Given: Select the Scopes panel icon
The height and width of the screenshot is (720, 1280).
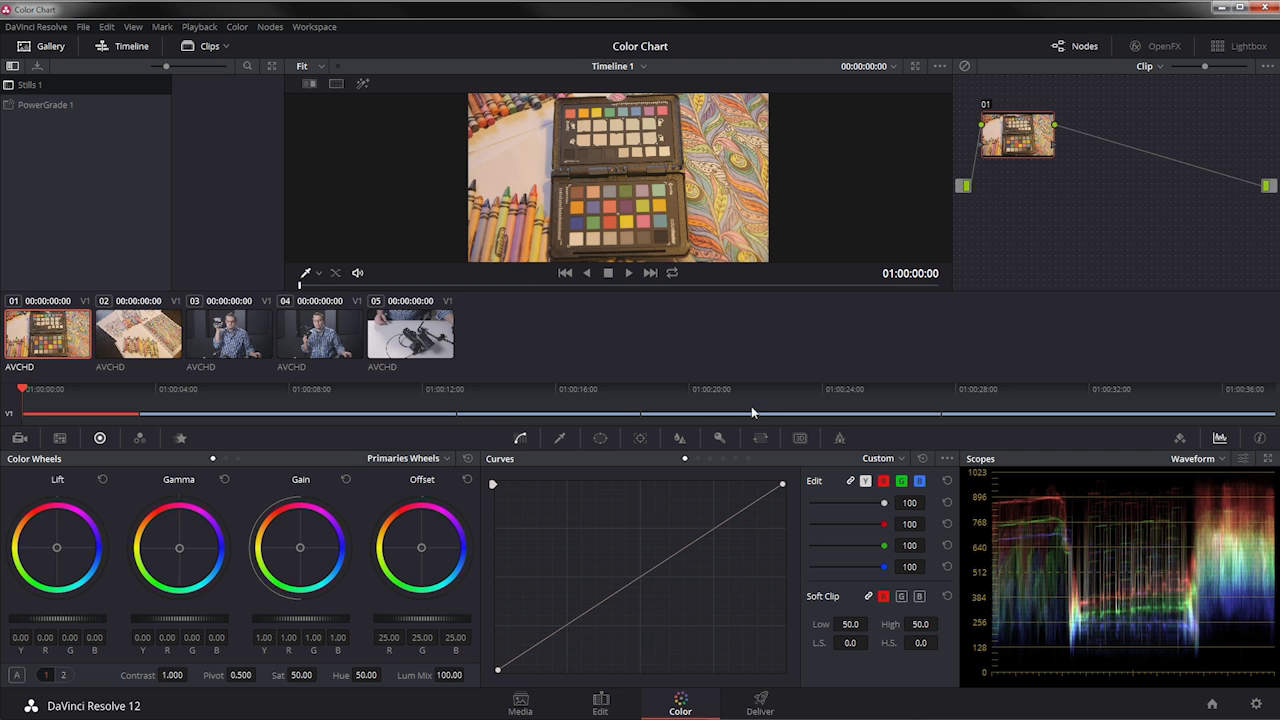Looking at the screenshot, I should (1220, 438).
